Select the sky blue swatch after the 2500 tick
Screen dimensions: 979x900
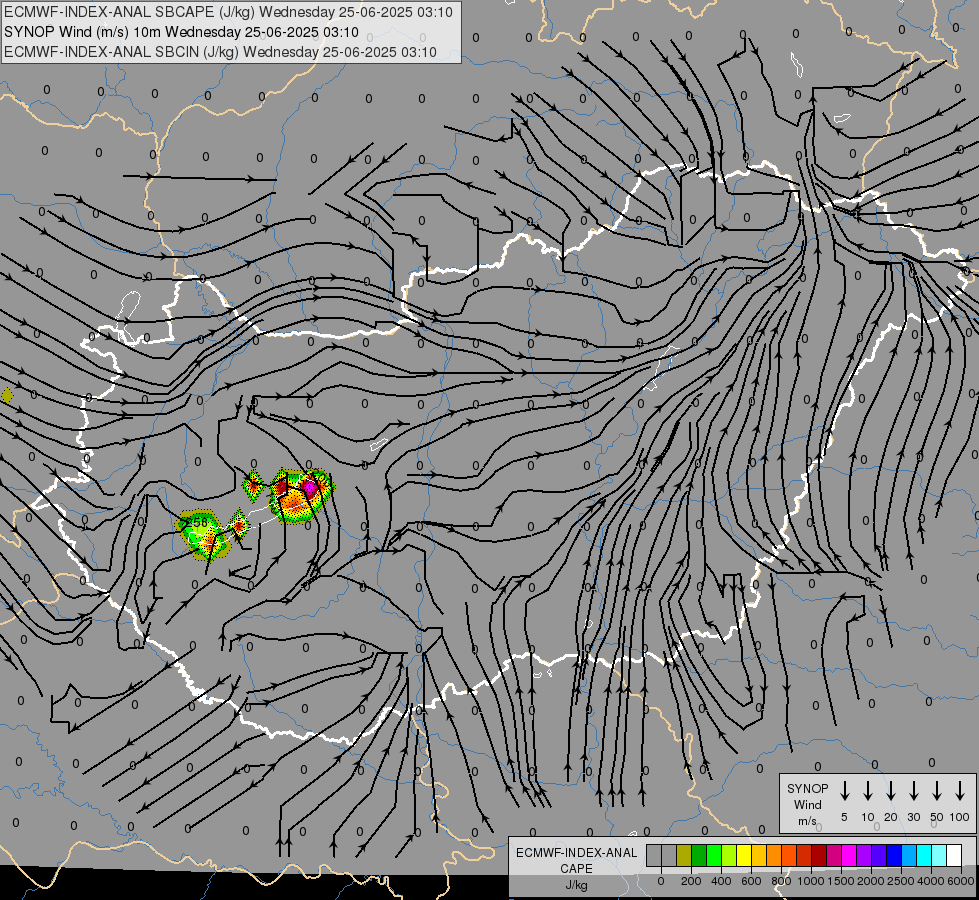coord(910,855)
